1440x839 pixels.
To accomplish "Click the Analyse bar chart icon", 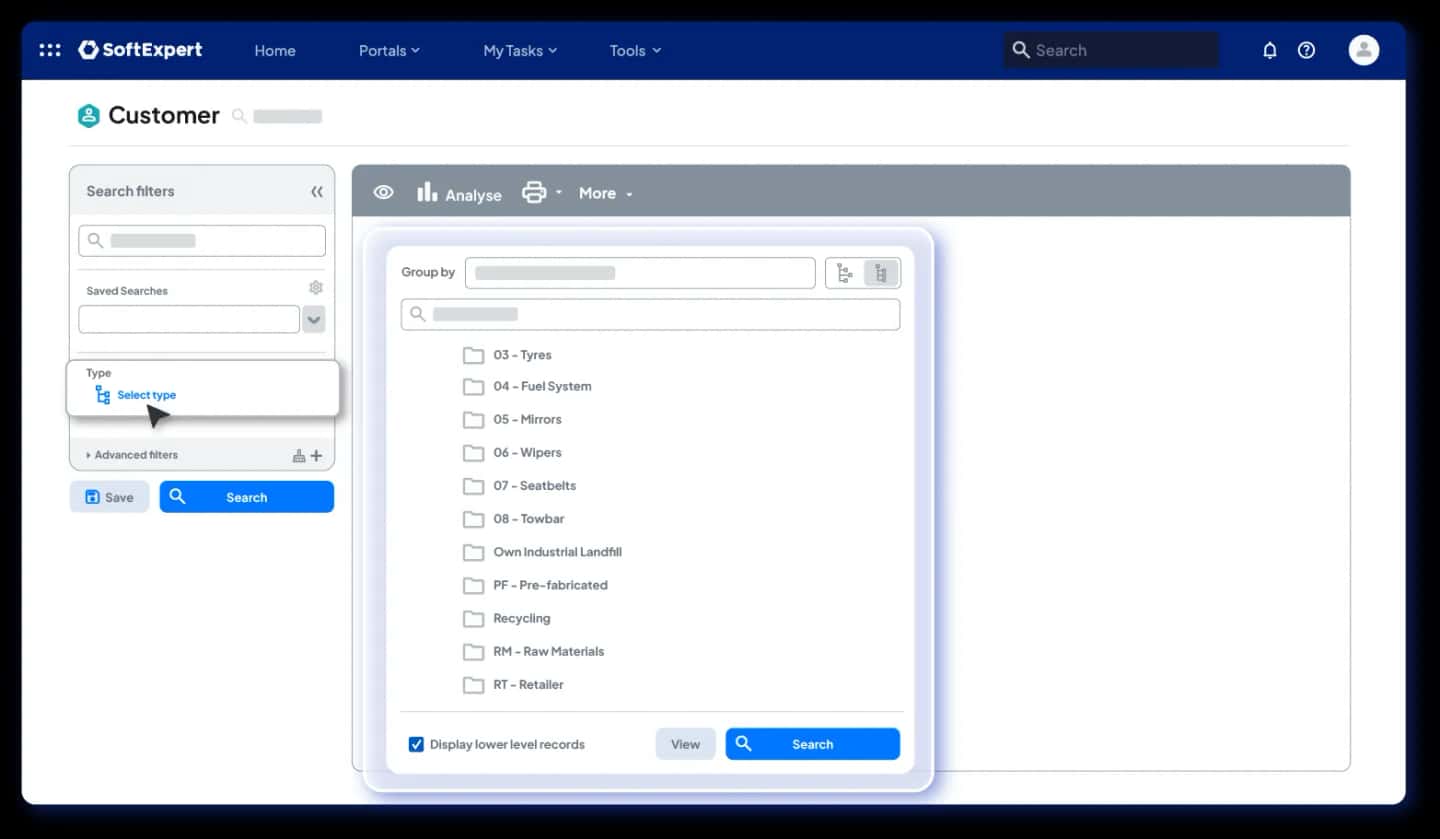I will pos(427,192).
